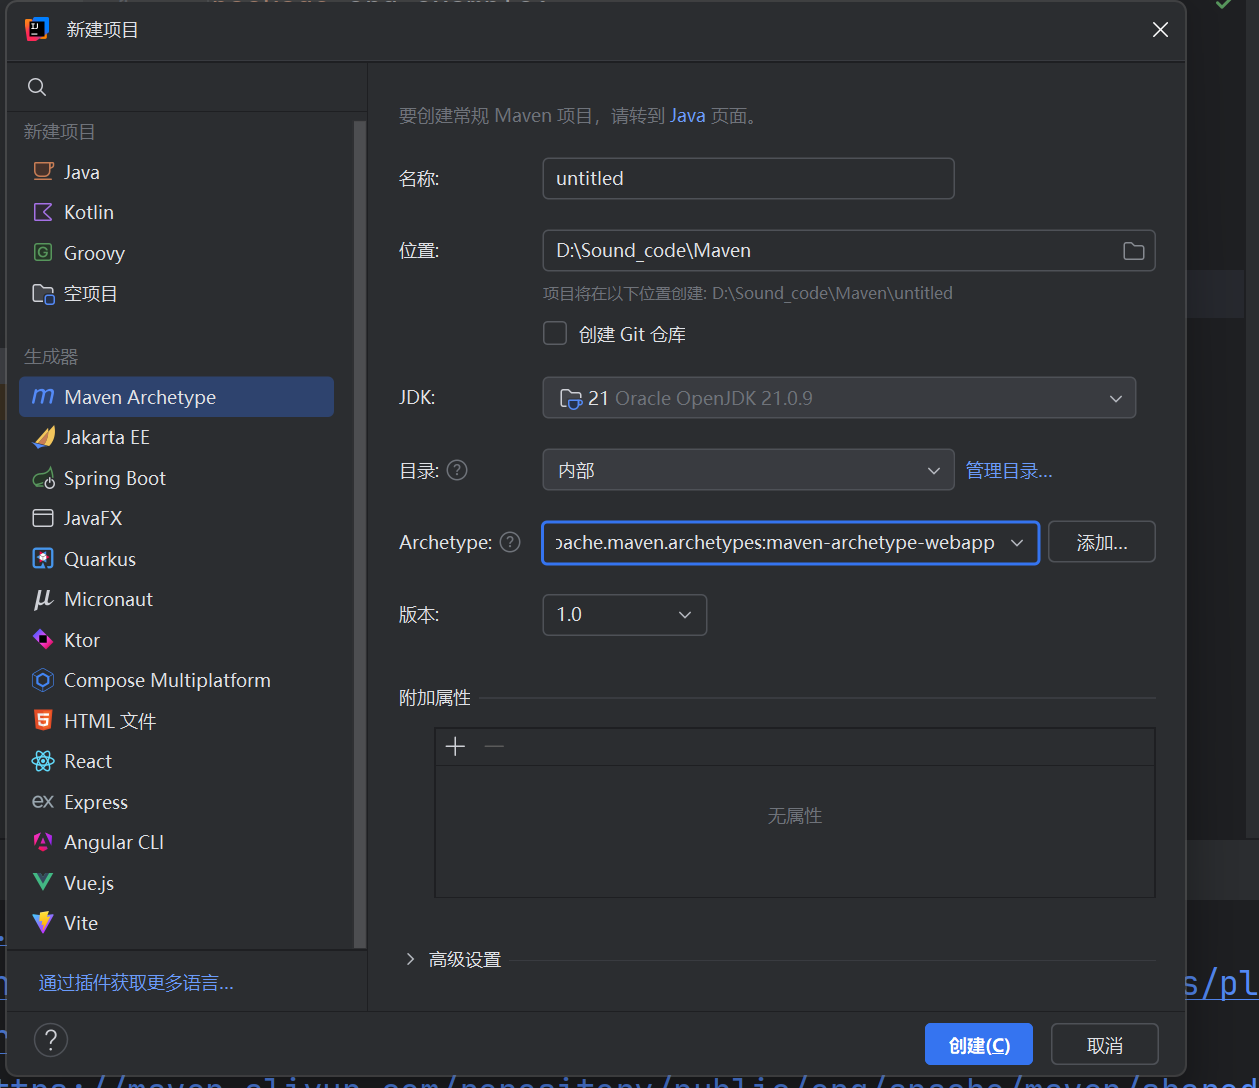Viewport: 1259px width, 1088px height.
Task: Select the Ktor list entry
Action: pos(176,640)
